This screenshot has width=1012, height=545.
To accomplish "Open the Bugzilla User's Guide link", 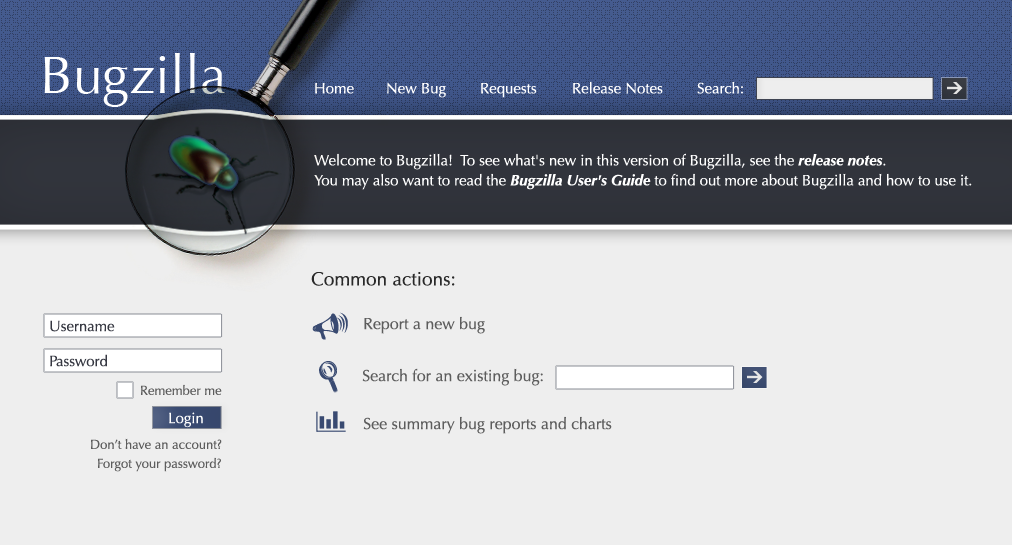I will pos(580,181).
